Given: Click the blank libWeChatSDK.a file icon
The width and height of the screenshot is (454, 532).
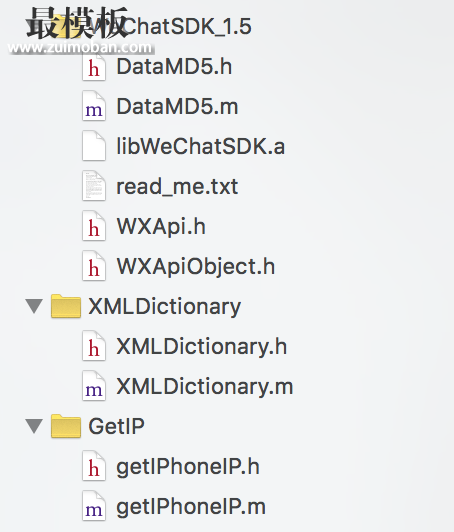Looking at the screenshot, I should pos(94,146).
